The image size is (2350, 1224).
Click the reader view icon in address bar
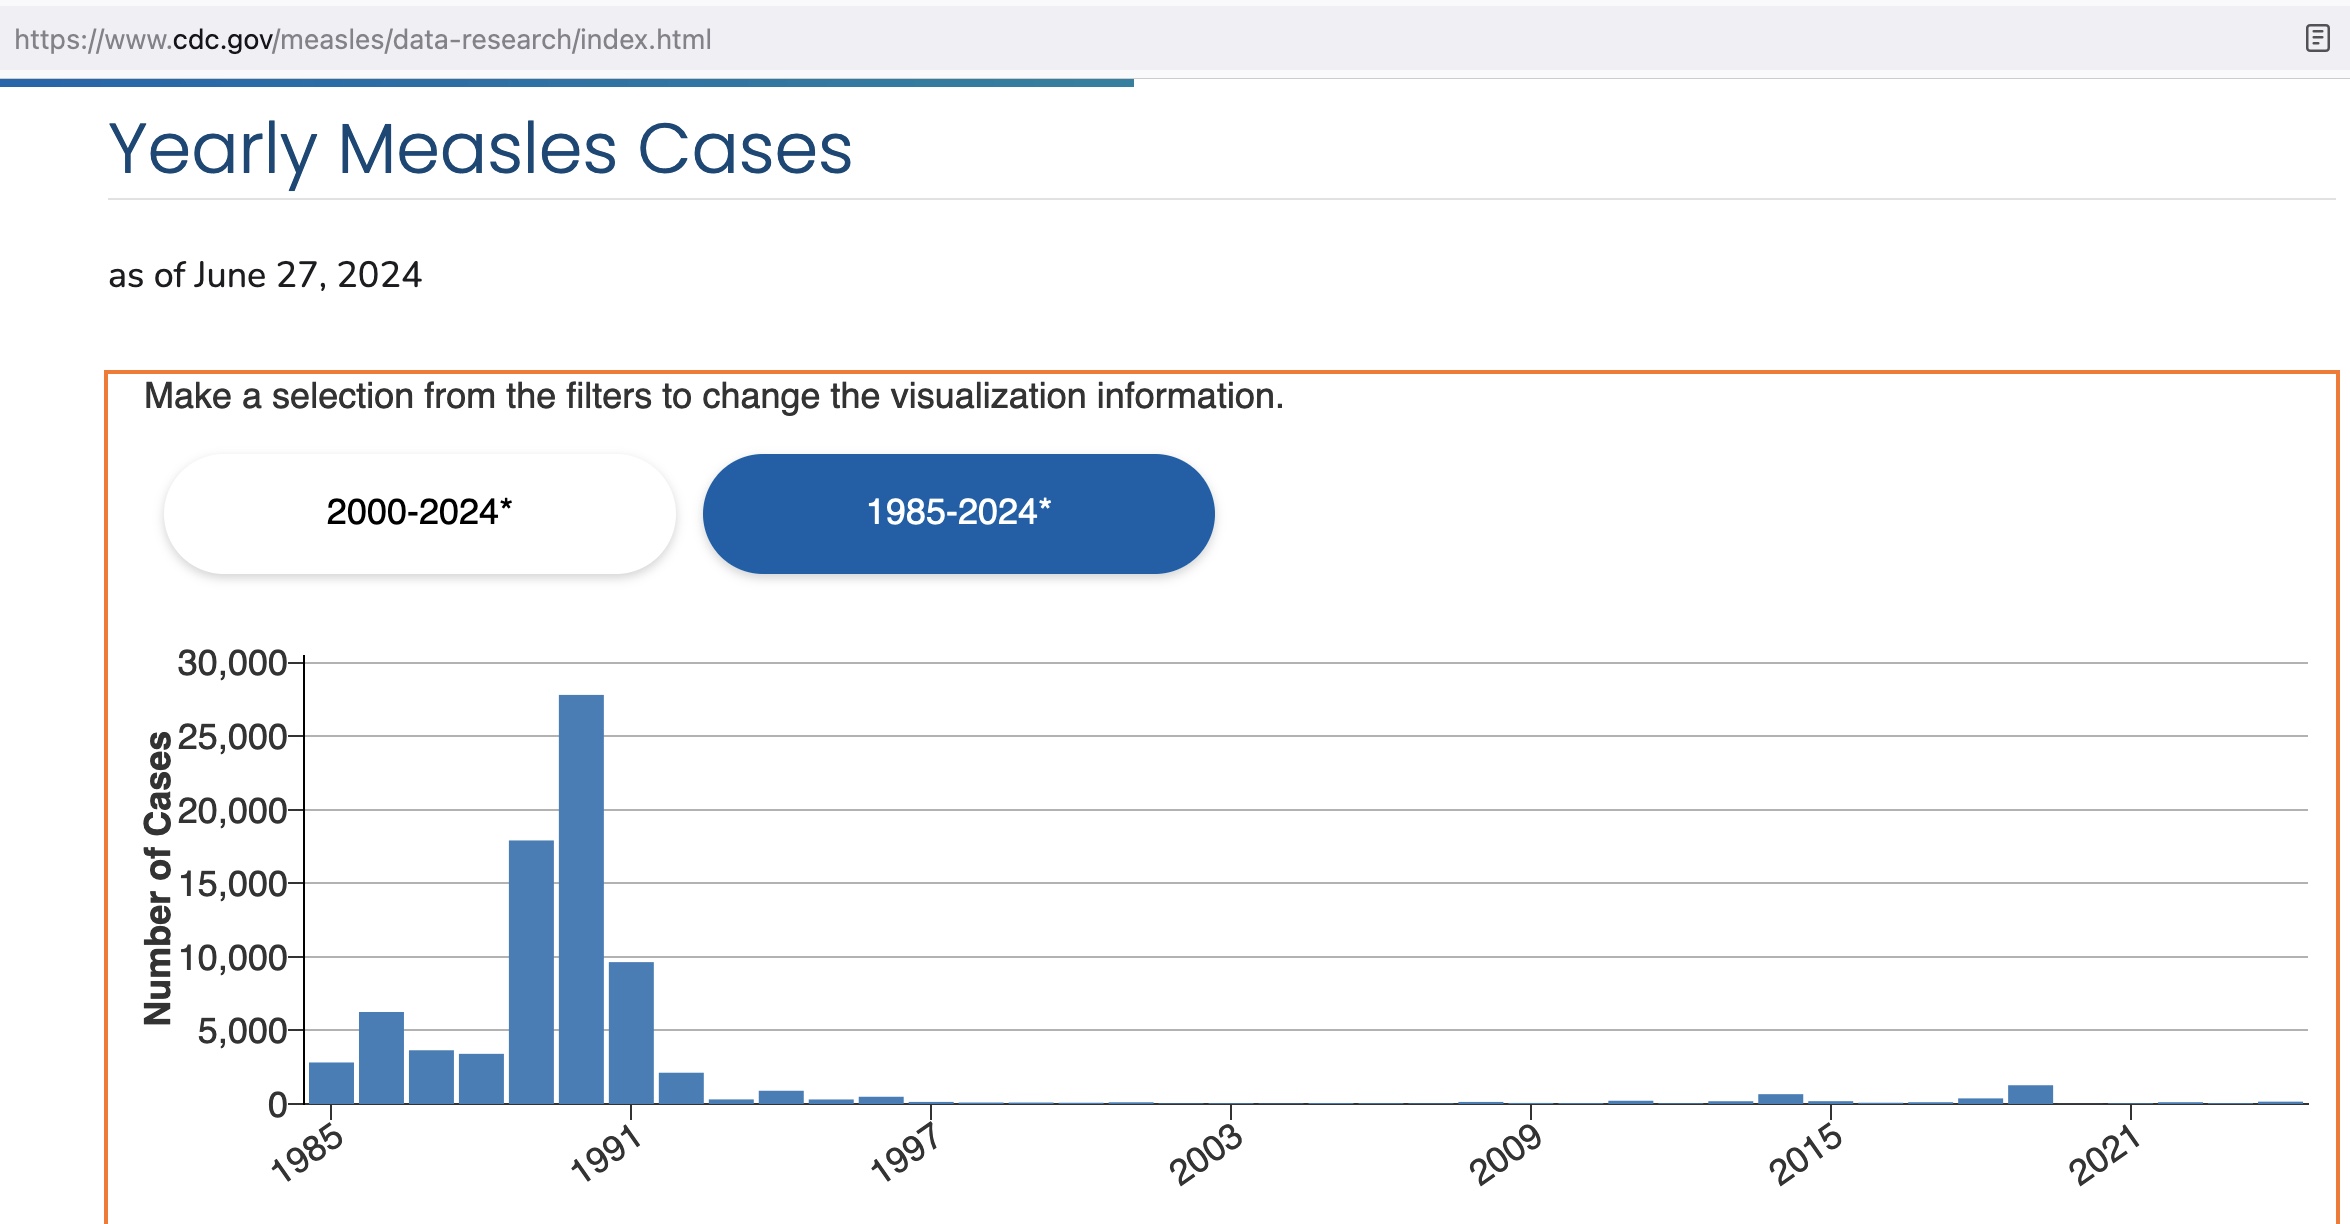(x=2317, y=39)
